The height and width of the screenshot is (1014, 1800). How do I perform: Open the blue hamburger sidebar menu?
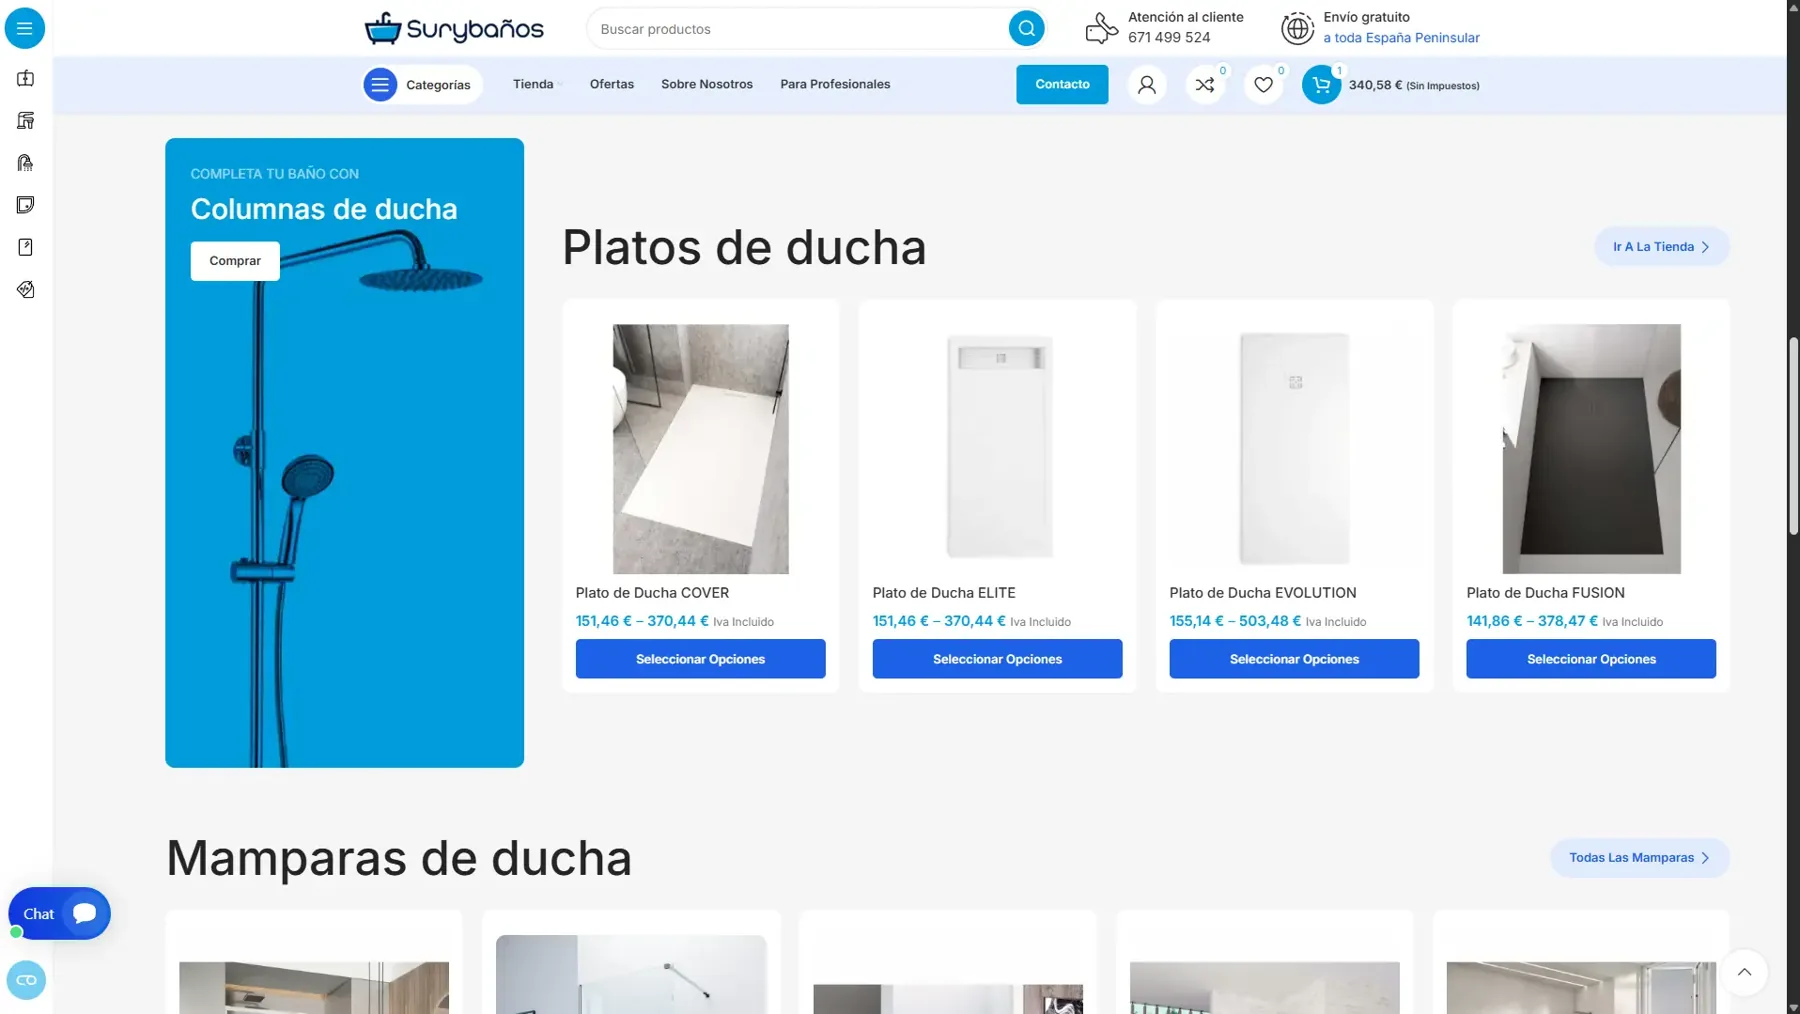pos(25,28)
